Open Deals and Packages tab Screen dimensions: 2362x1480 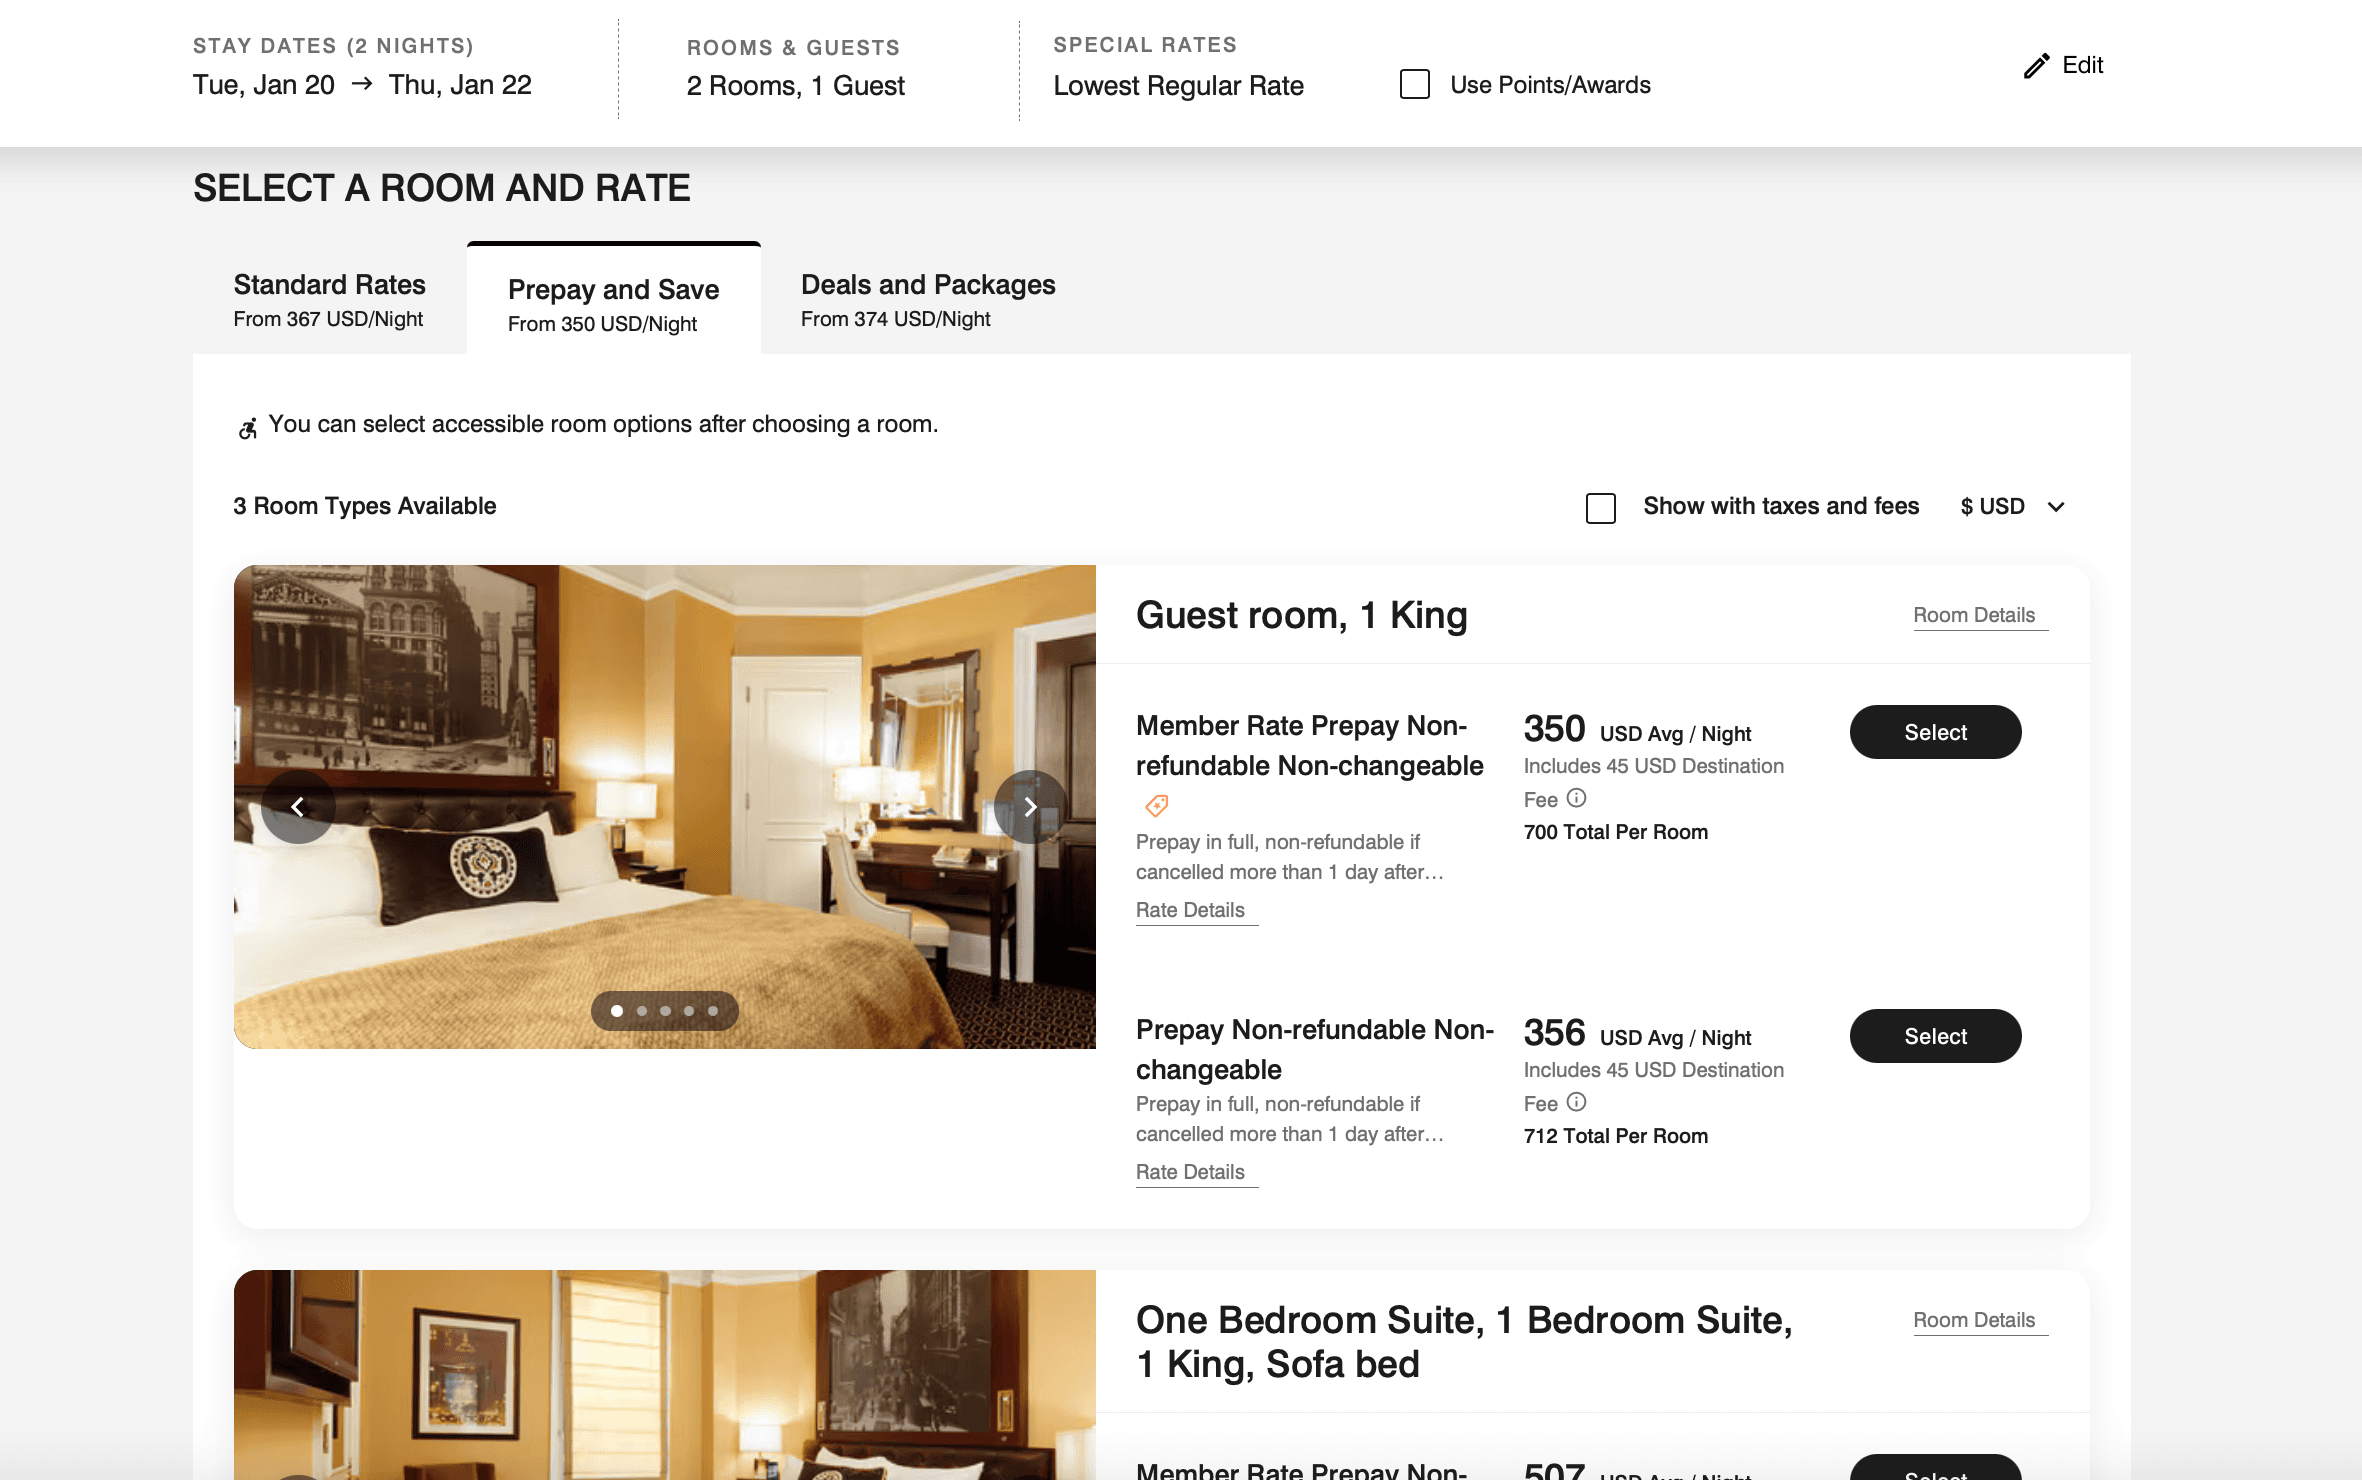928,299
